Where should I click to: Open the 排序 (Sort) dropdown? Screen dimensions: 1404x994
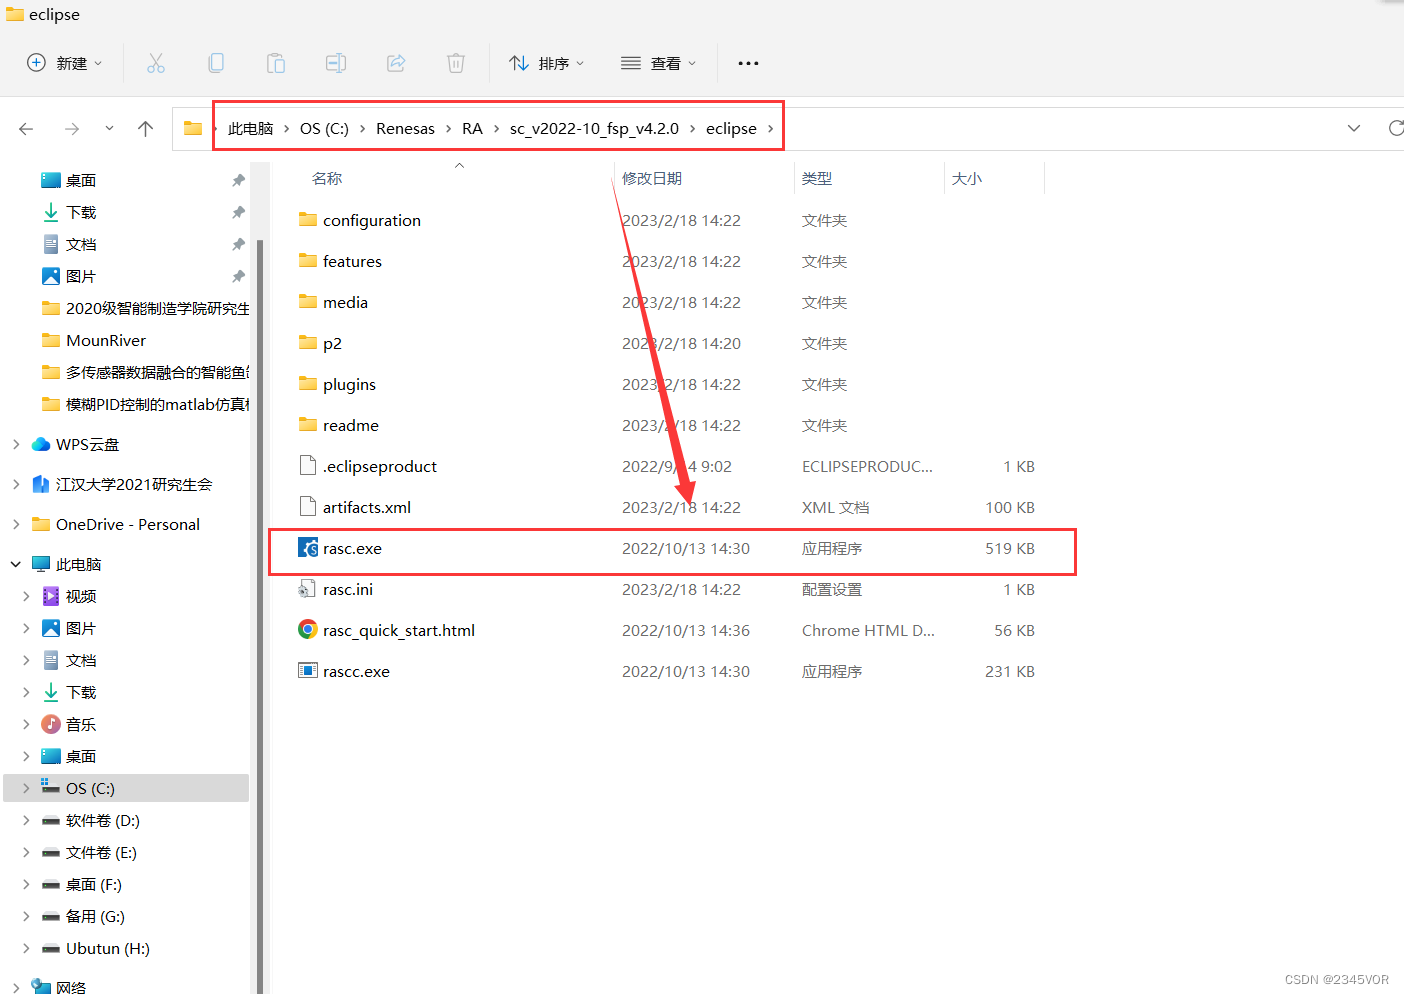tap(546, 63)
